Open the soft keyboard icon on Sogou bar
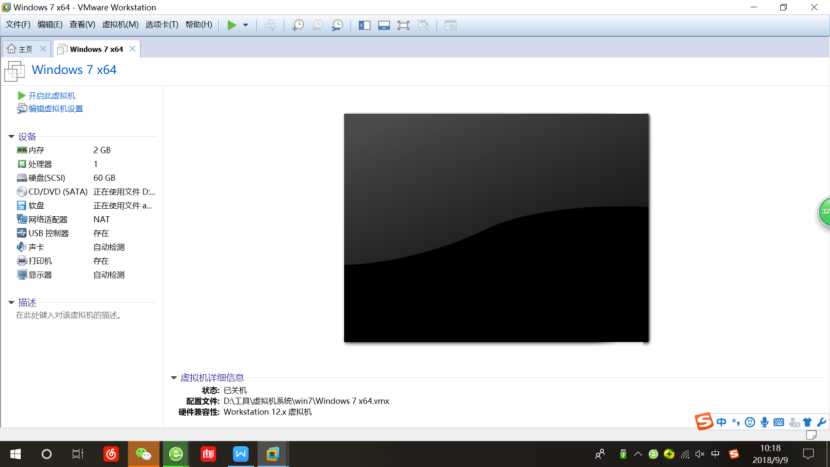Screen dimensions: 830x467 coord(779,422)
